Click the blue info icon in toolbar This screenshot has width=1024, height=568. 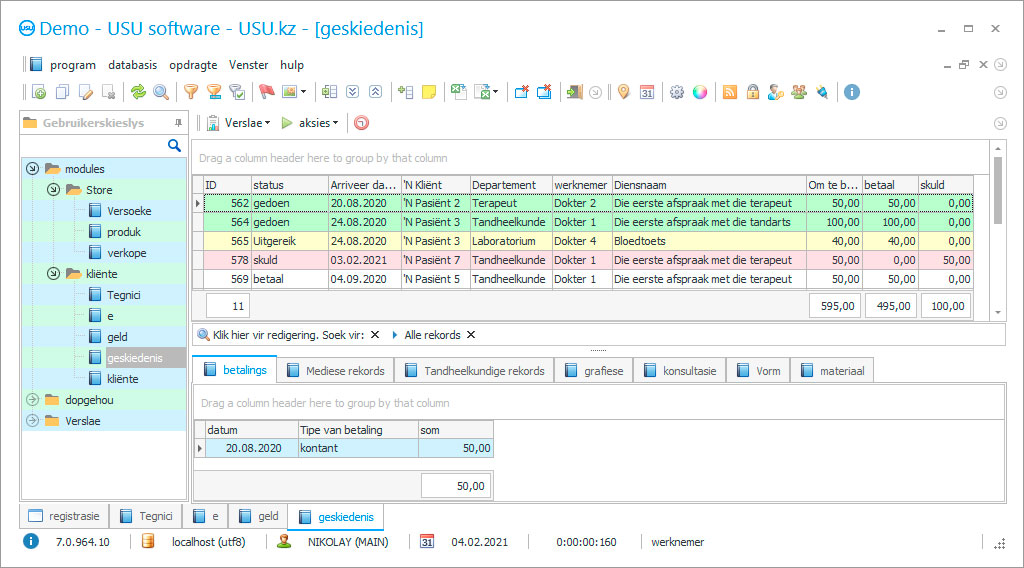pyautogui.click(x=852, y=92)
